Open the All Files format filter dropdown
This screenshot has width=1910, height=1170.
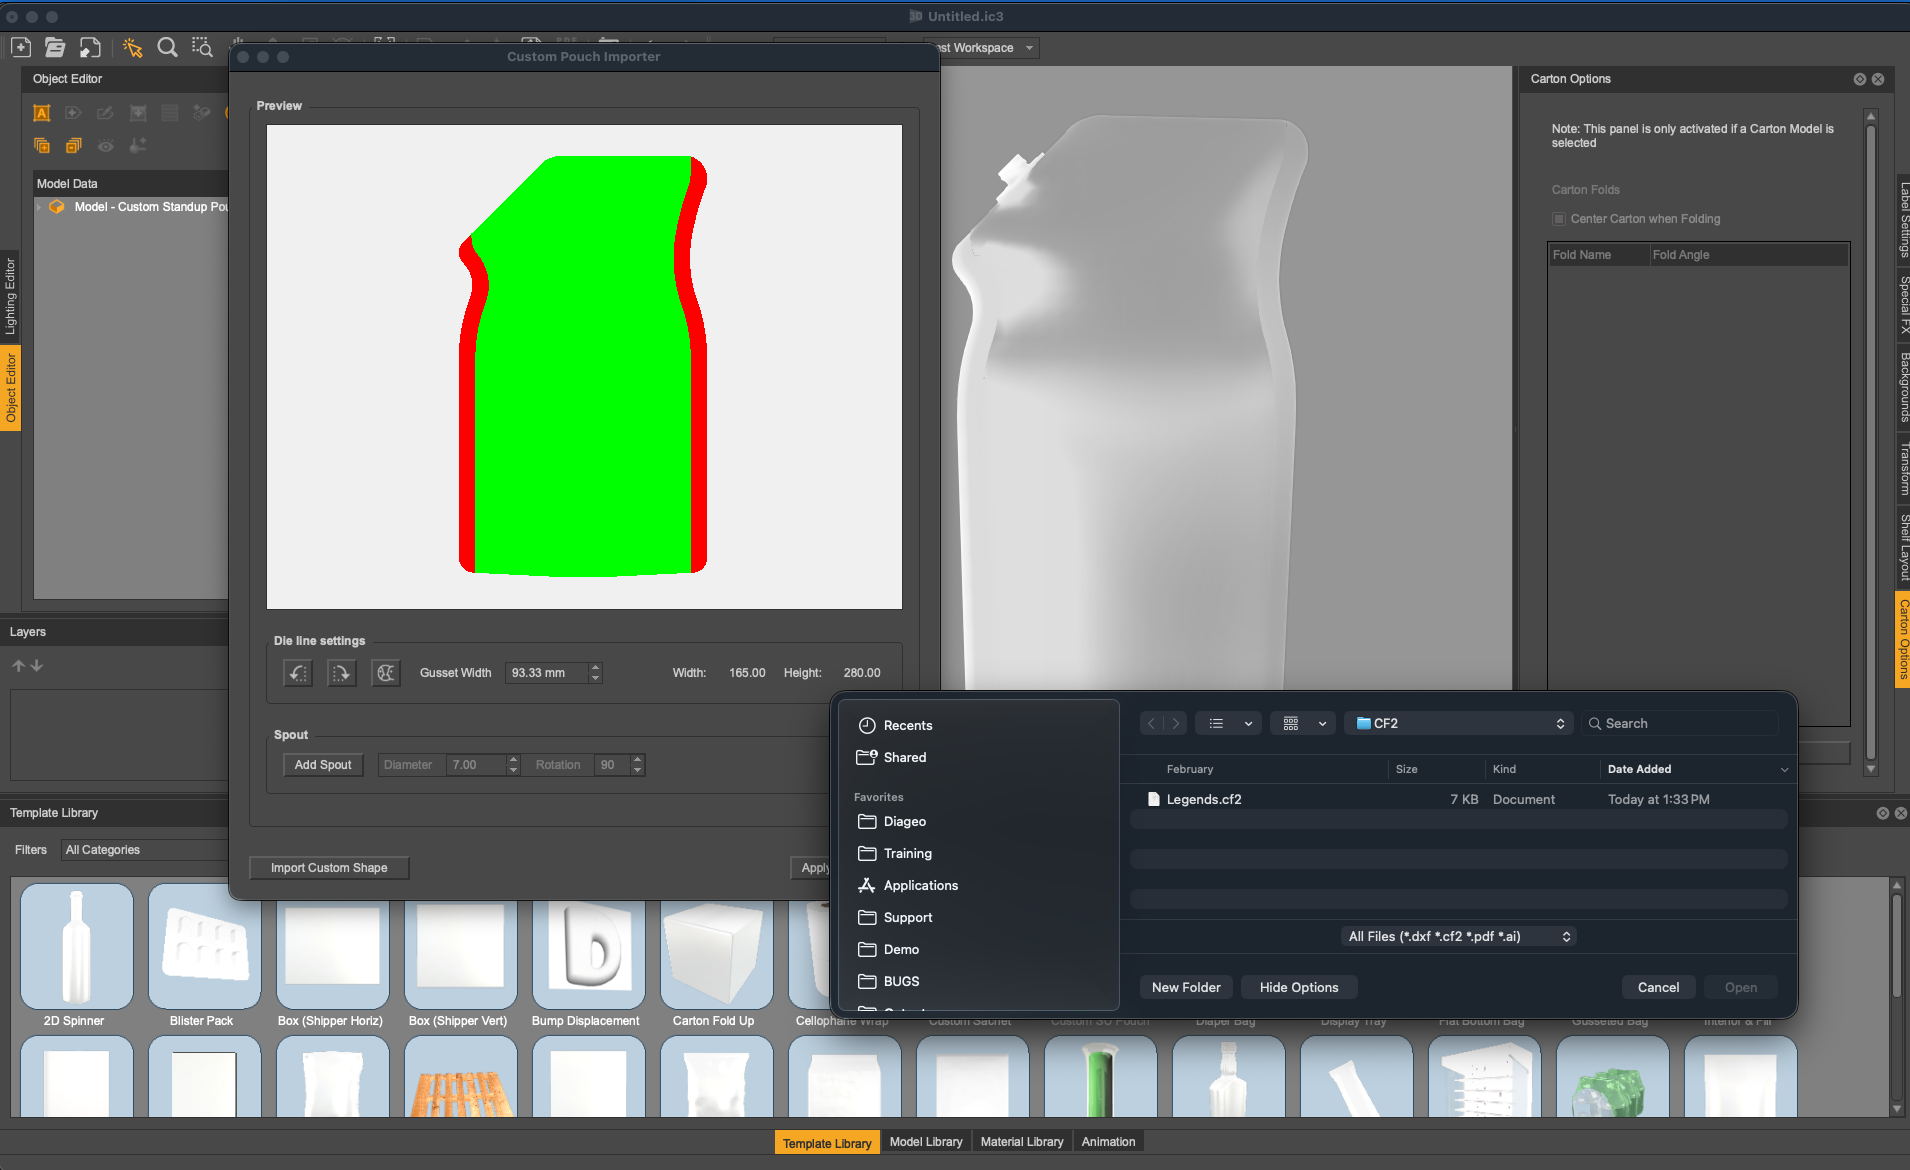(x=1459, y=936)
